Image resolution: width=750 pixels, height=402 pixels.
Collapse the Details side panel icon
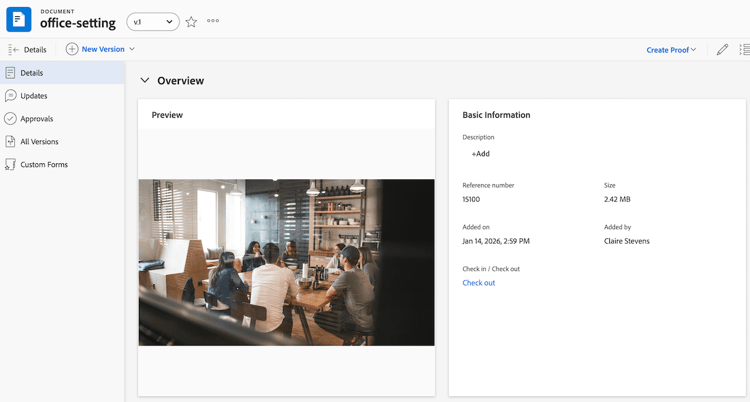tap(13, 49)
